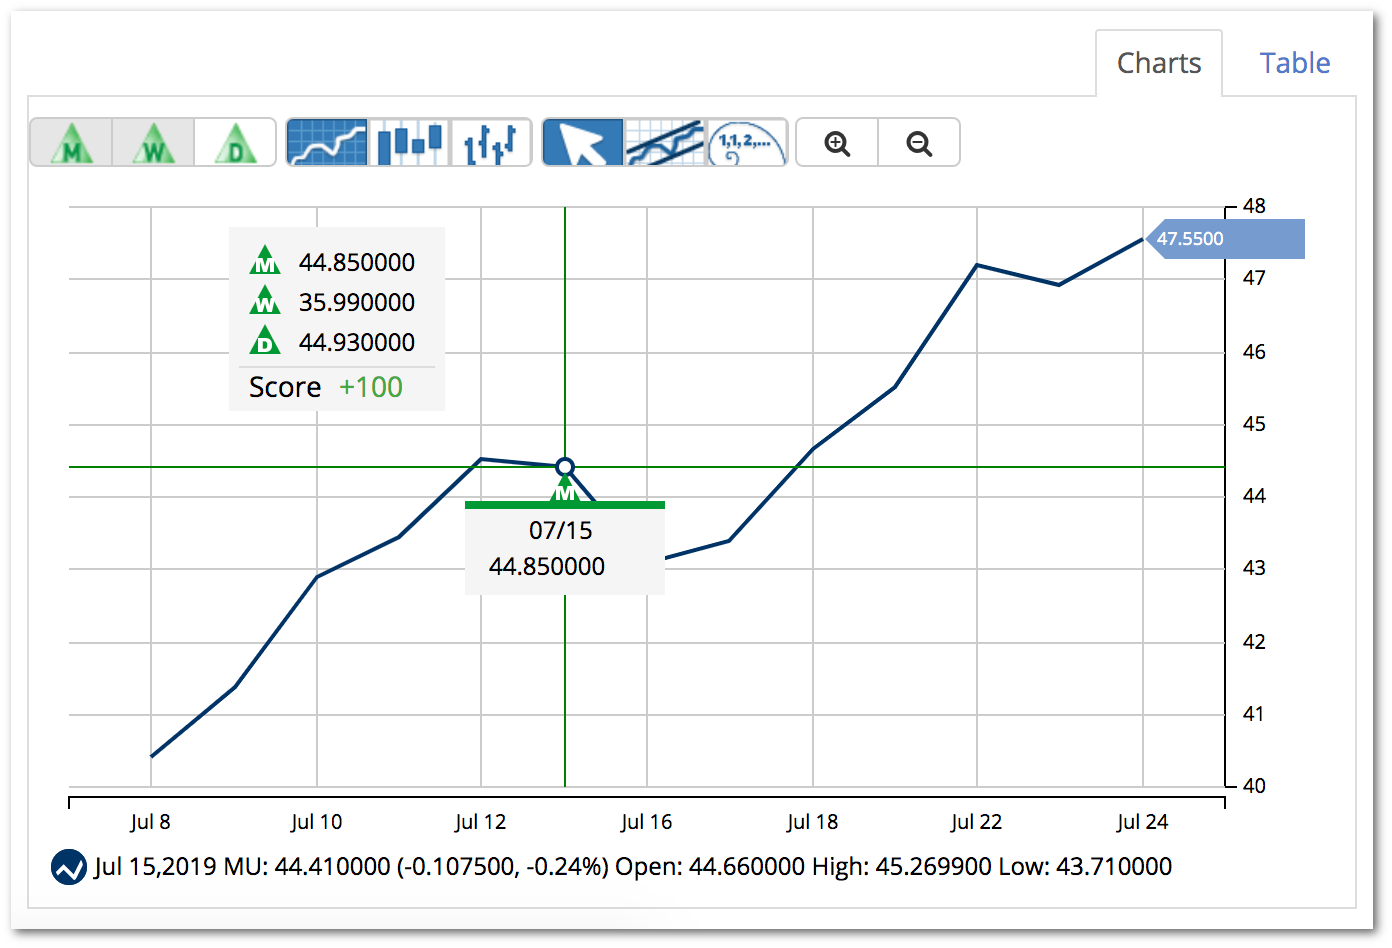Image resolution: width=1392 pixels, height=948 pixels.
Task: Click the Jul 18 axis label
Action: 813,822
